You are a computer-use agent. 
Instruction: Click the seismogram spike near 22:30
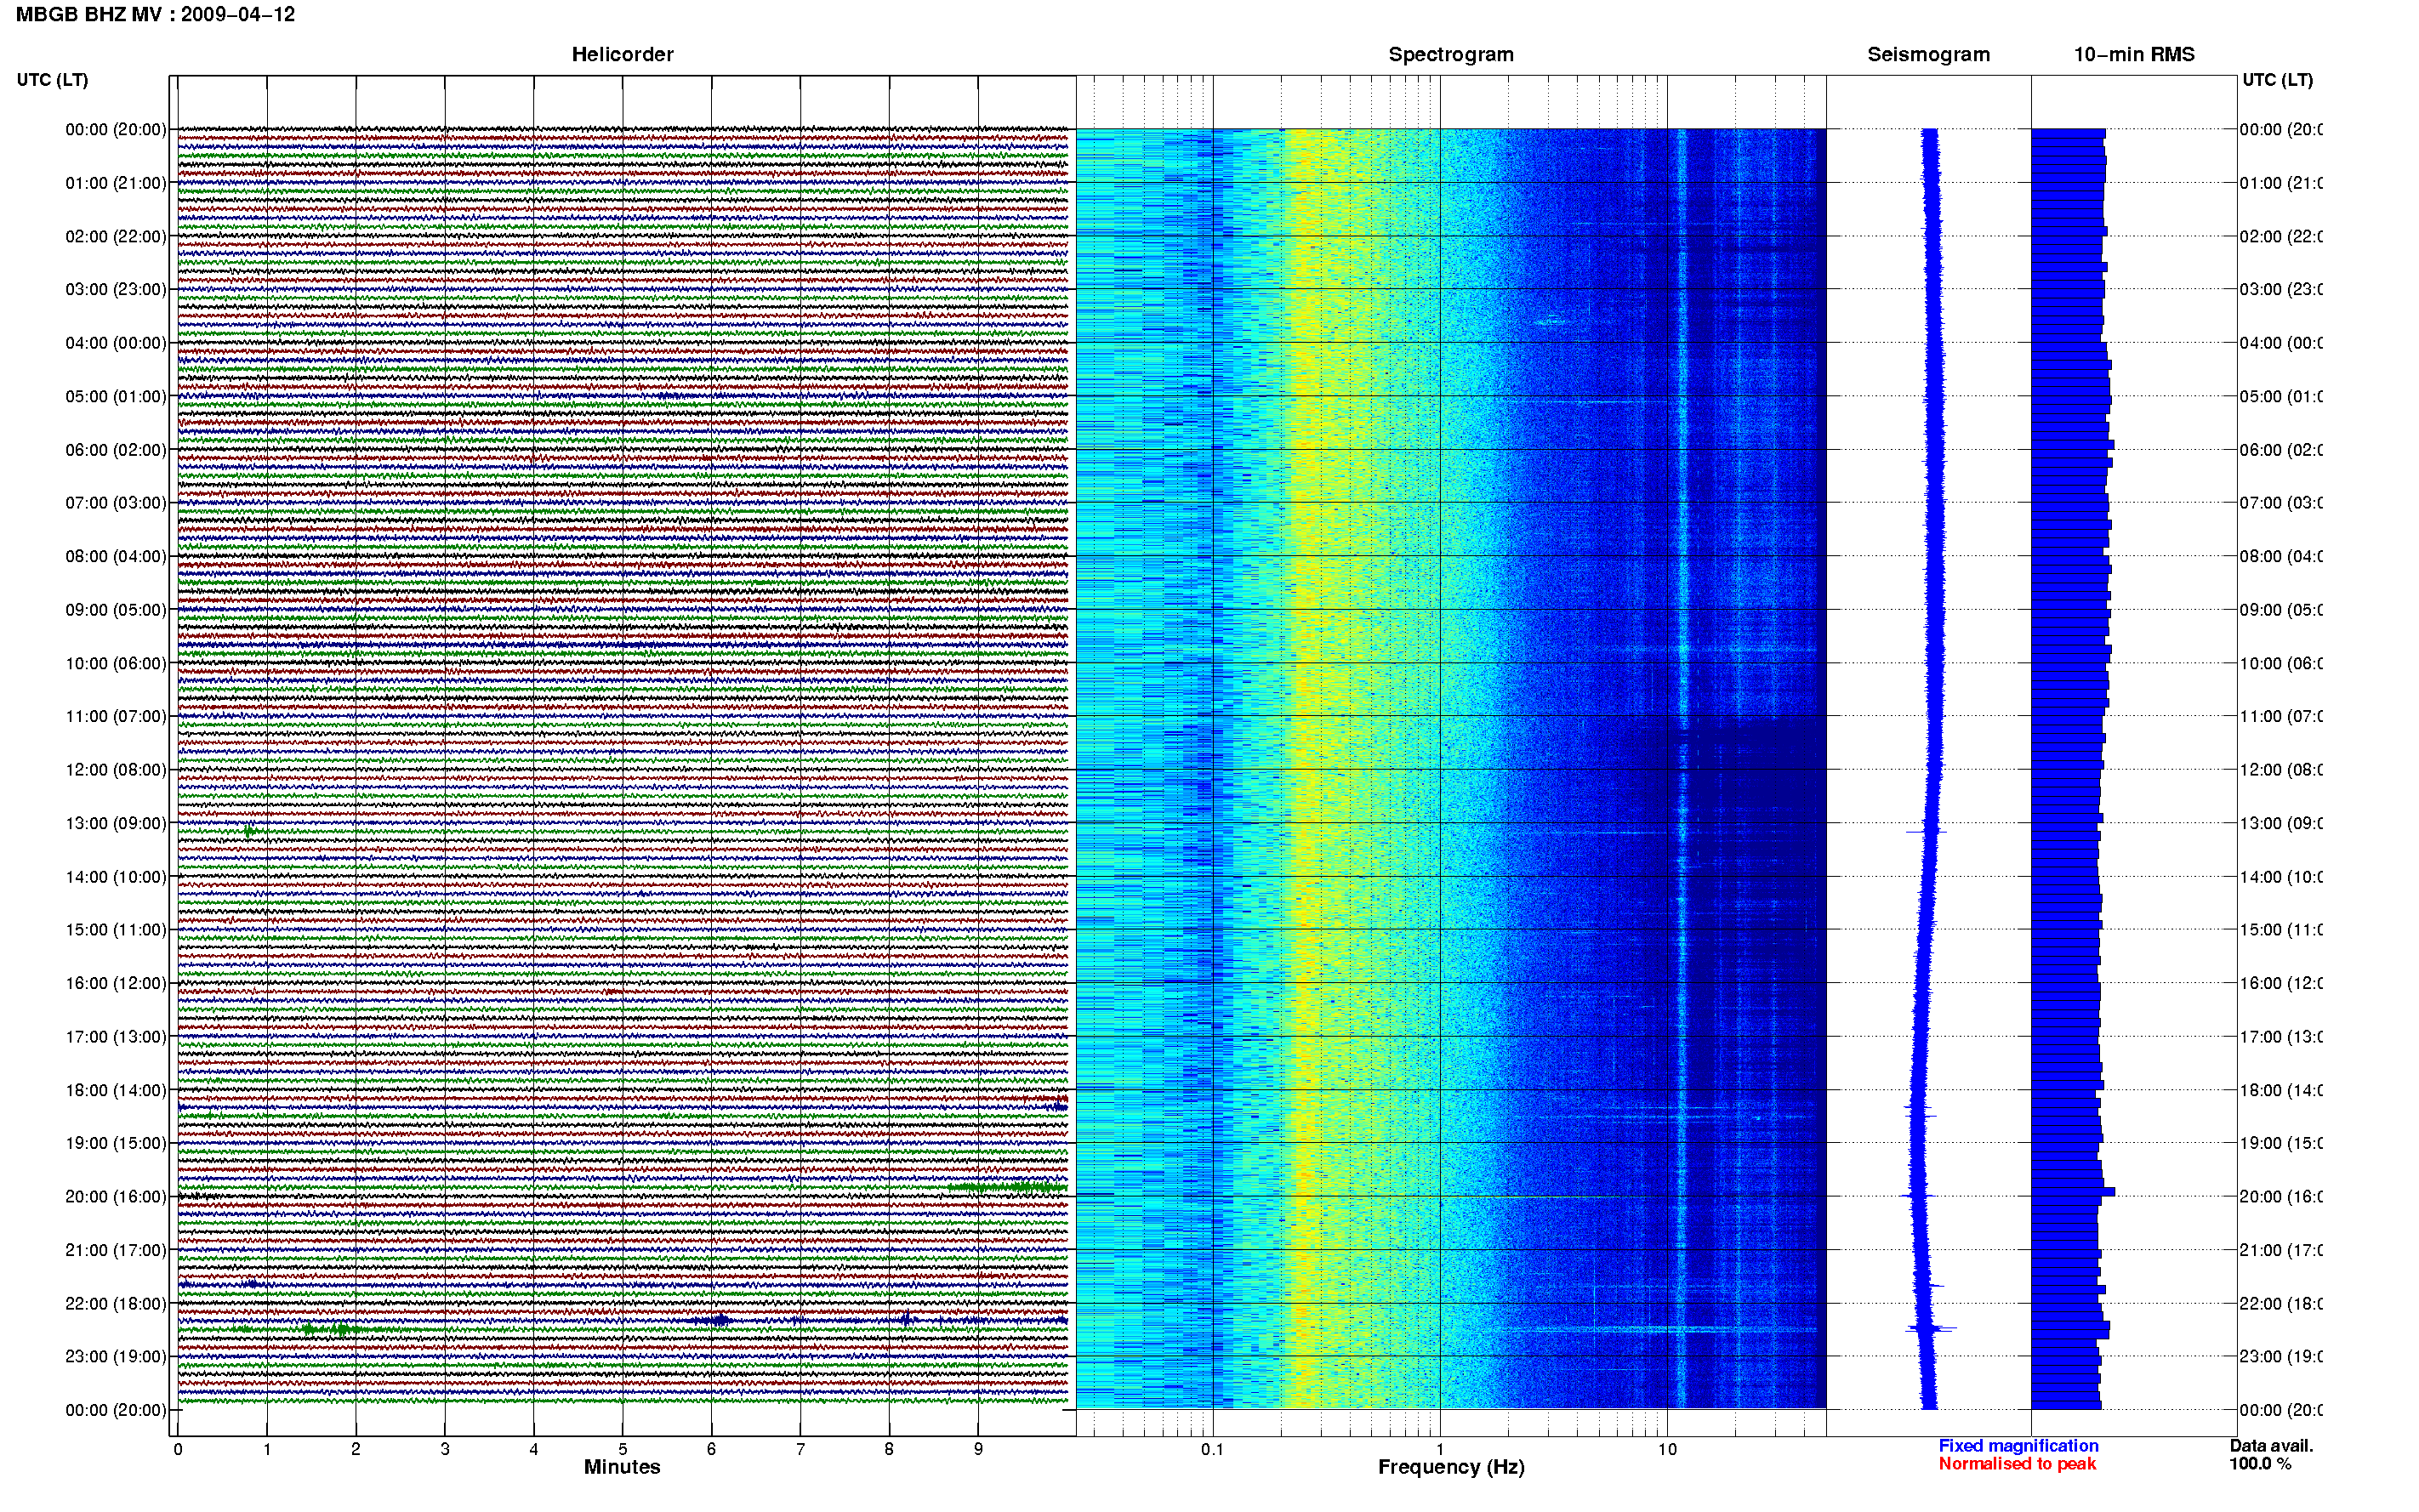point(1930,1328)
